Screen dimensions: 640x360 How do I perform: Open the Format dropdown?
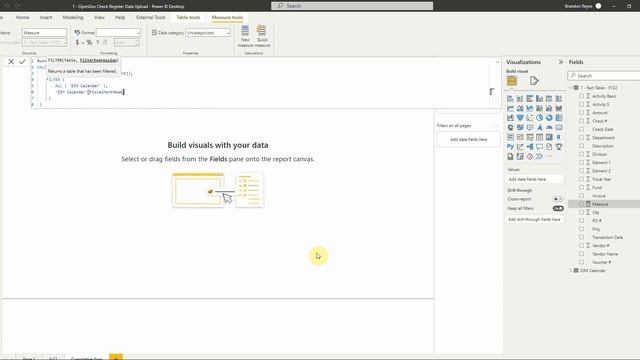pyautogui.click(x=118, y=33)
